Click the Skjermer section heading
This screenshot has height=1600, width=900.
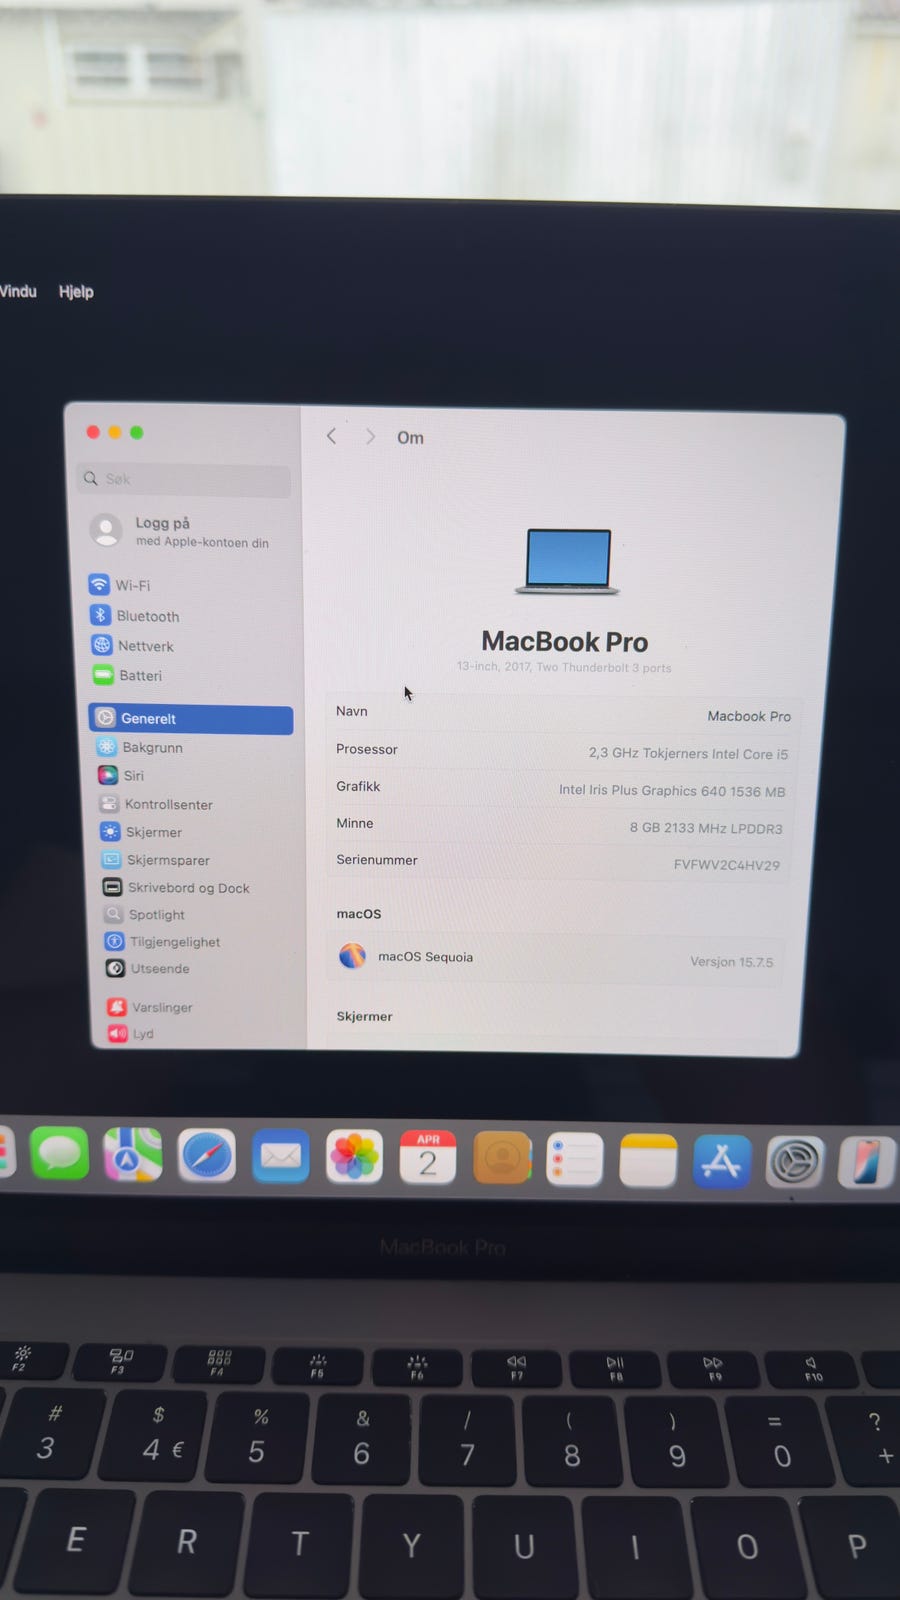pos(364,1016)
